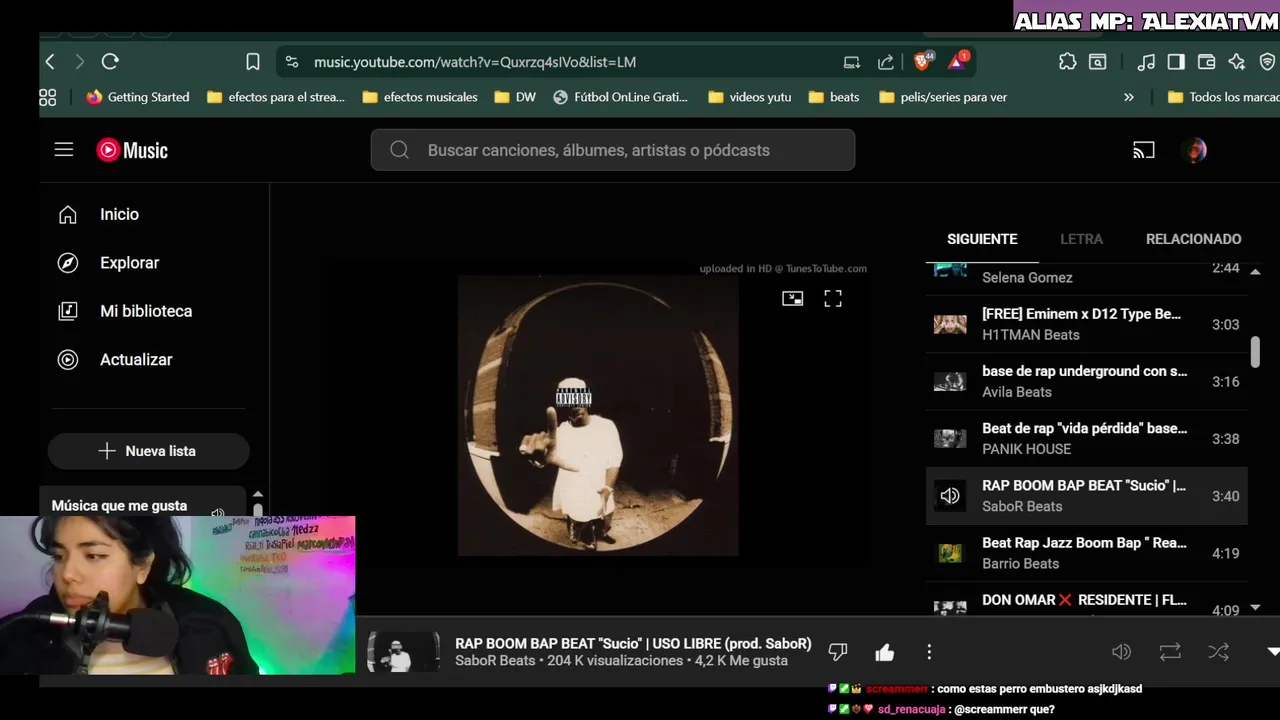Bookmark this page with the bookmark icon
Viewport: 1280px width, 720px height.
coord(253,62)
